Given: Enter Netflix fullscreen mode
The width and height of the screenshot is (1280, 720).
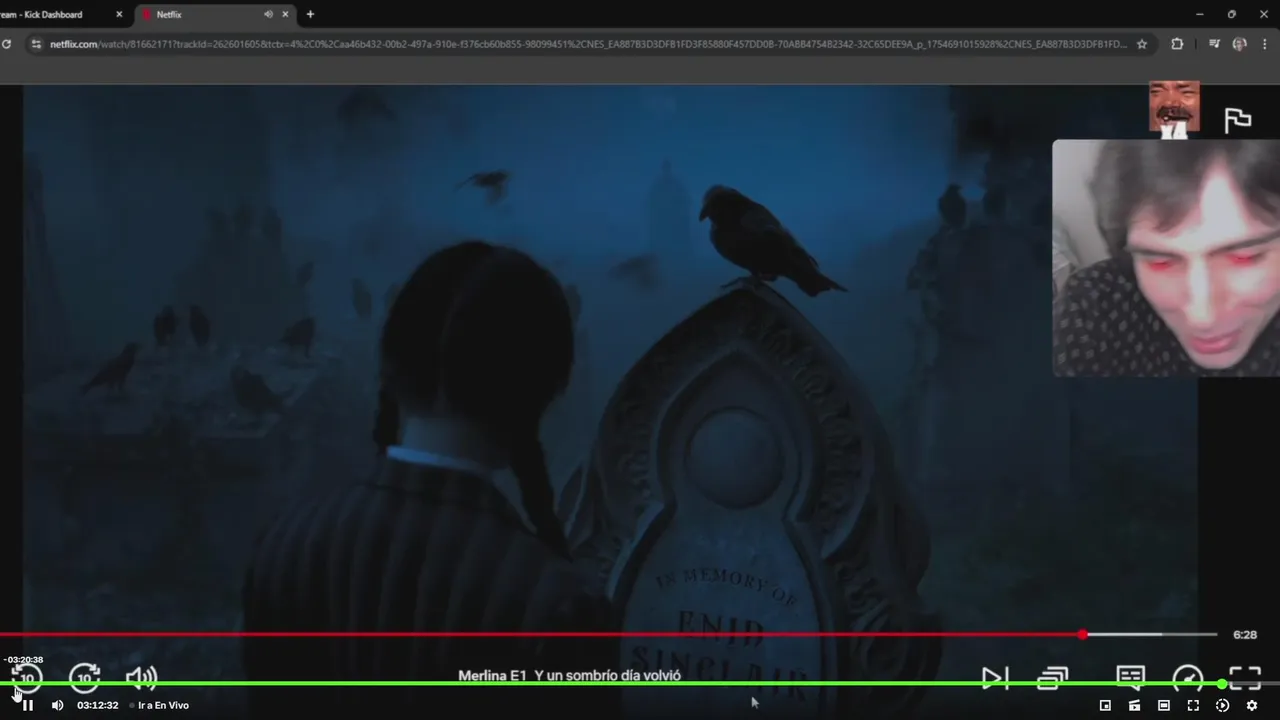Looking at the screenshot, I should coord(1245,678).
